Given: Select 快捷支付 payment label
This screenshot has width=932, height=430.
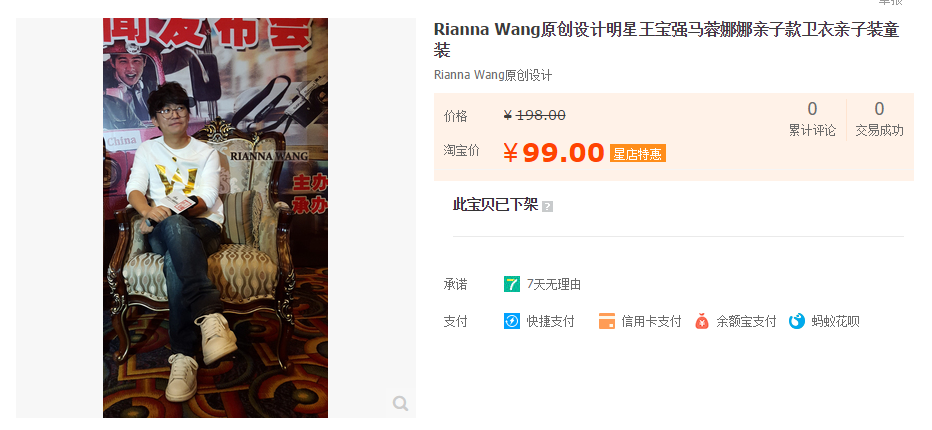Looking at the screenshot, I should point(550,322).
